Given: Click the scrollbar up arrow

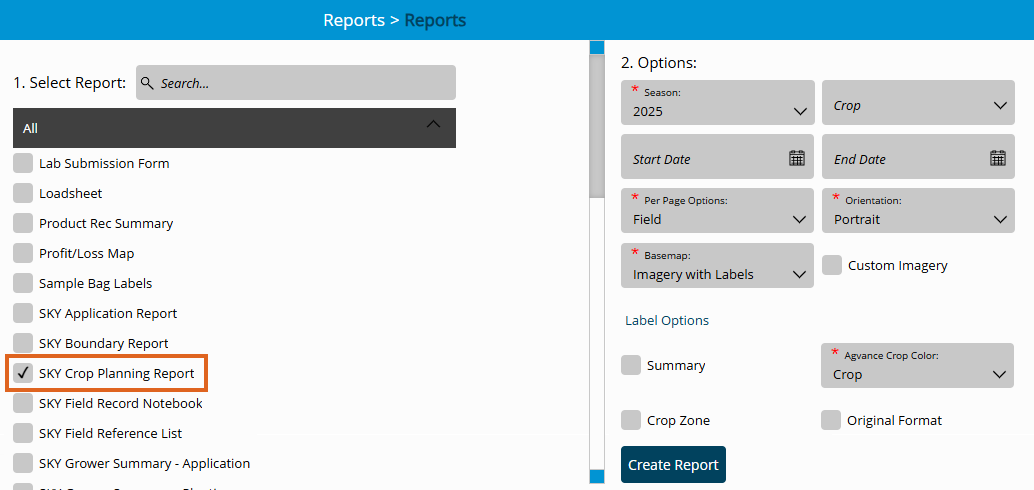Looking at the screenshot, I should pyautogui.click(x=597, y=47).
